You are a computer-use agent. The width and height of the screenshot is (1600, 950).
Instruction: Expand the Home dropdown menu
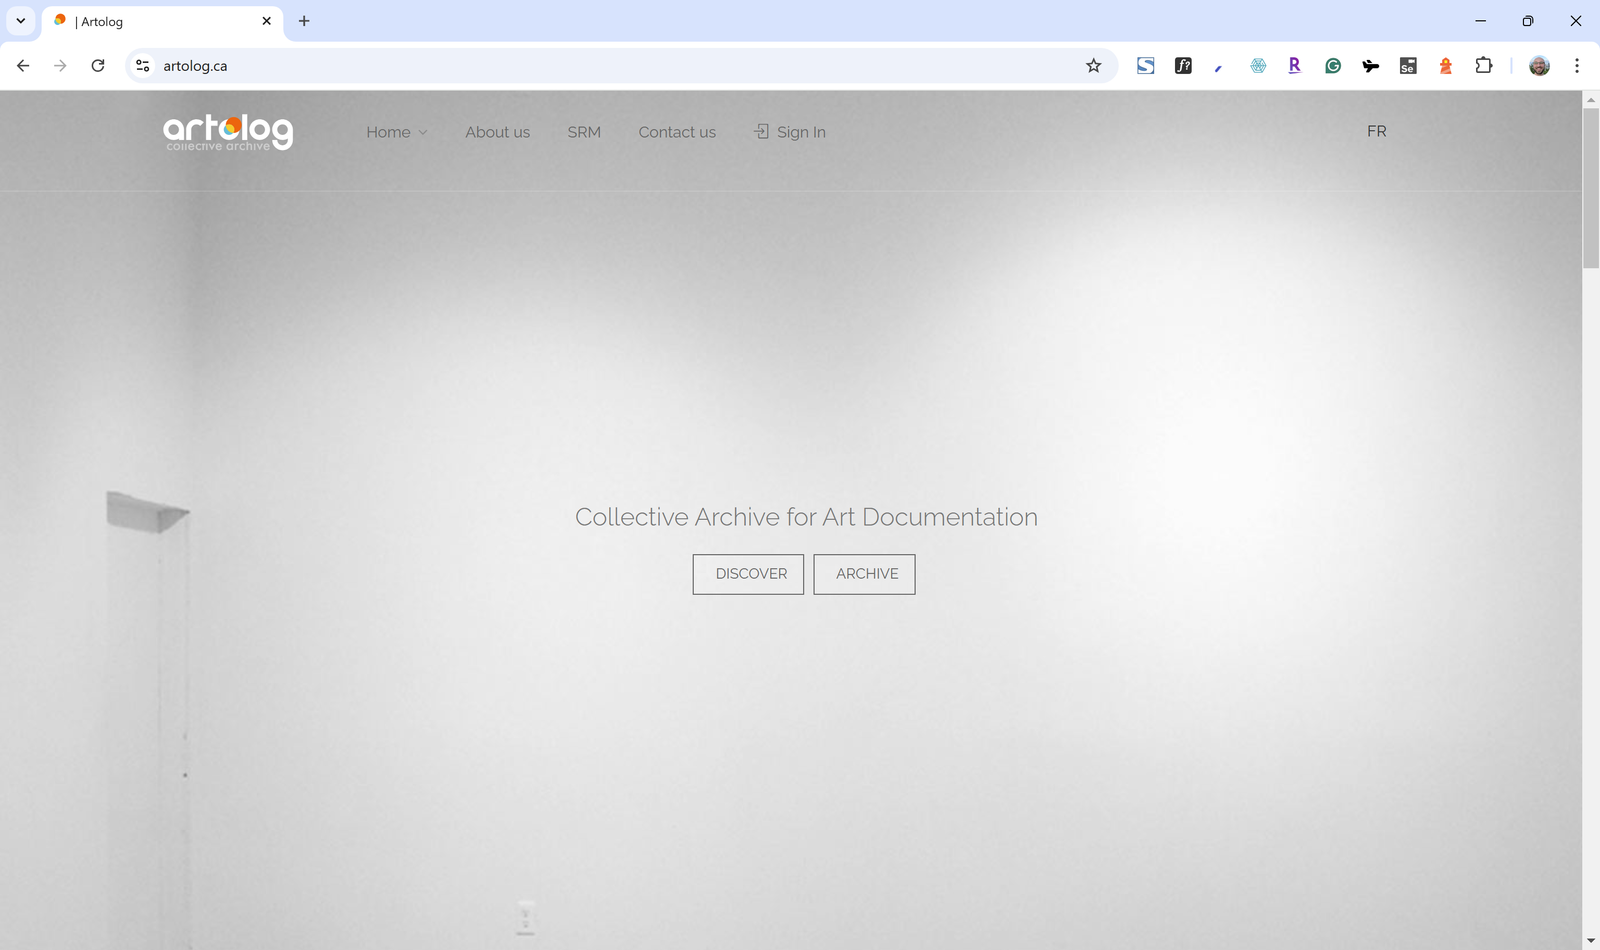point(396,132)
